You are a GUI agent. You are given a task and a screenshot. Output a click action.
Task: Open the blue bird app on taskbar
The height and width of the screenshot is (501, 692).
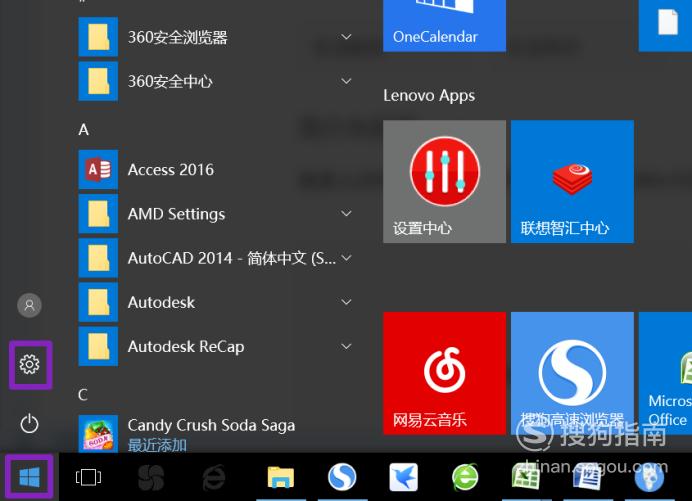403,477
